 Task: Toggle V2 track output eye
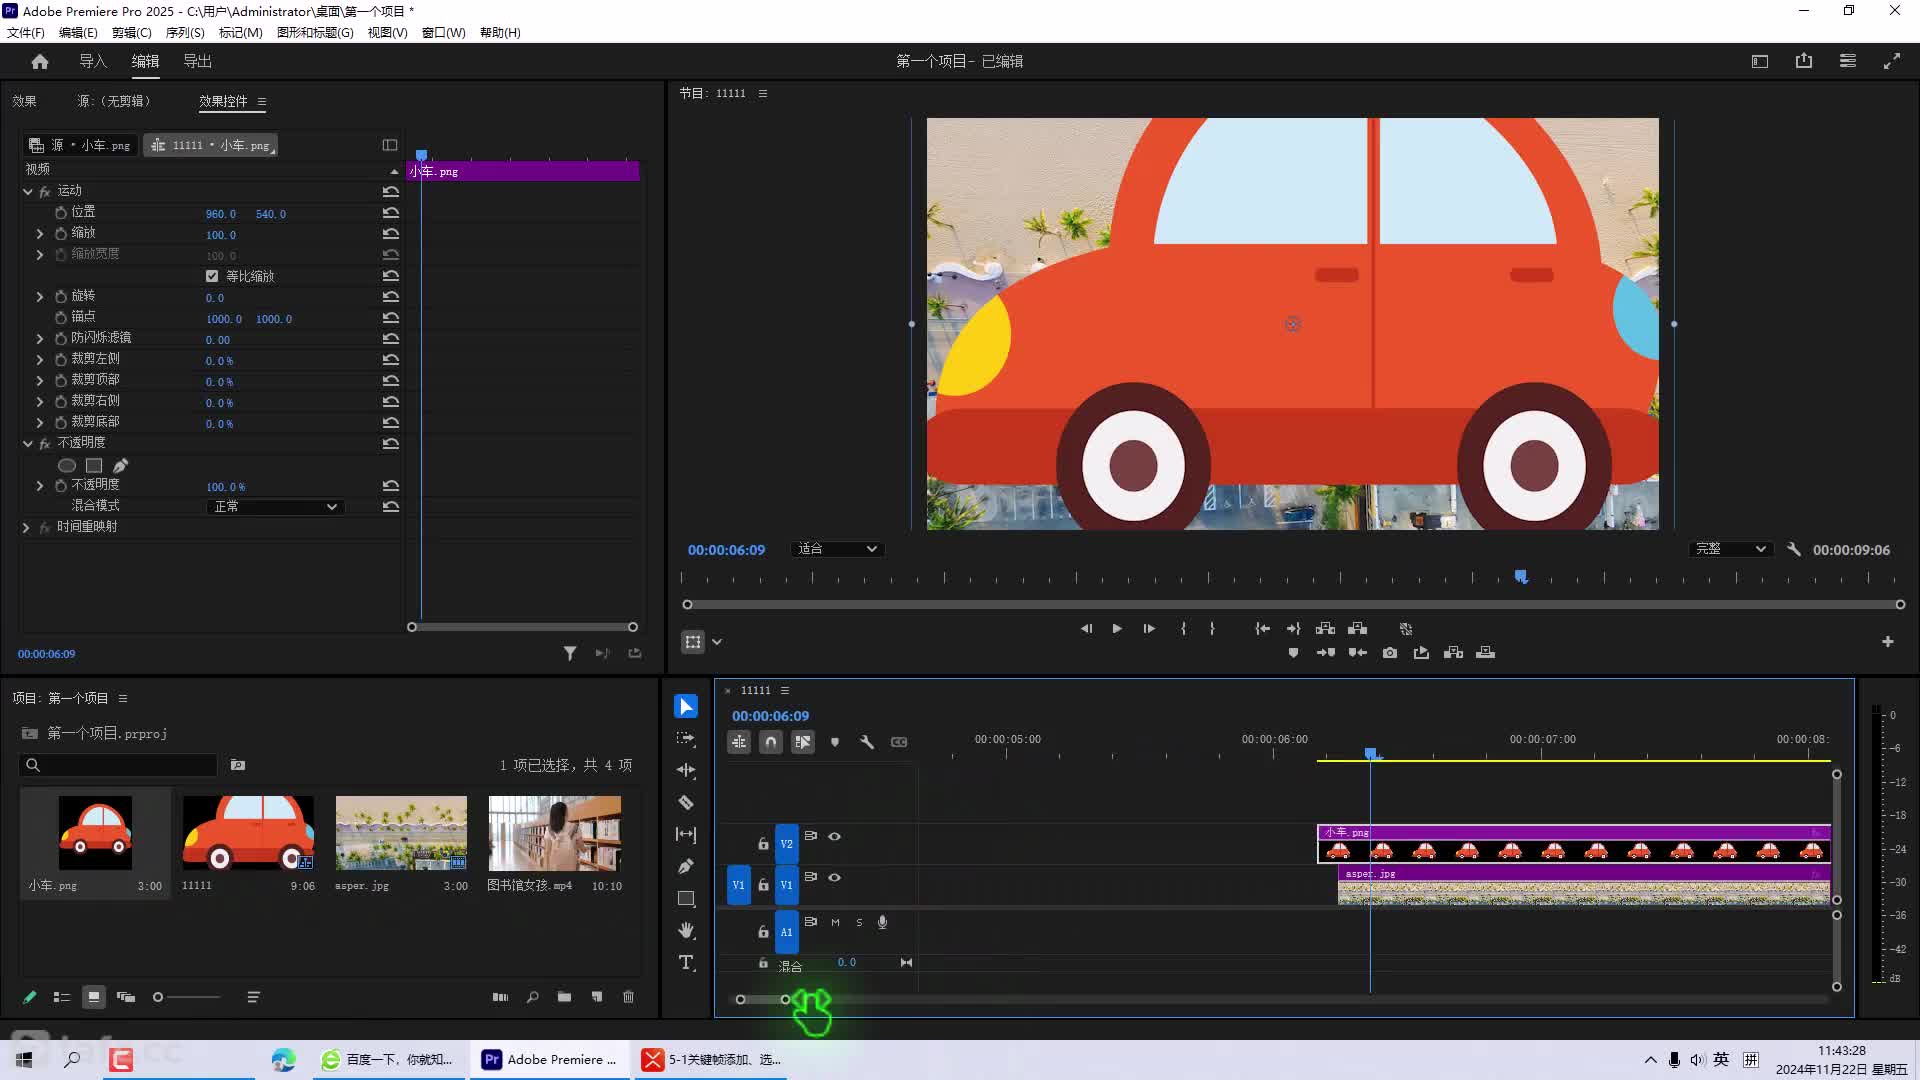(x=835, y=837)
